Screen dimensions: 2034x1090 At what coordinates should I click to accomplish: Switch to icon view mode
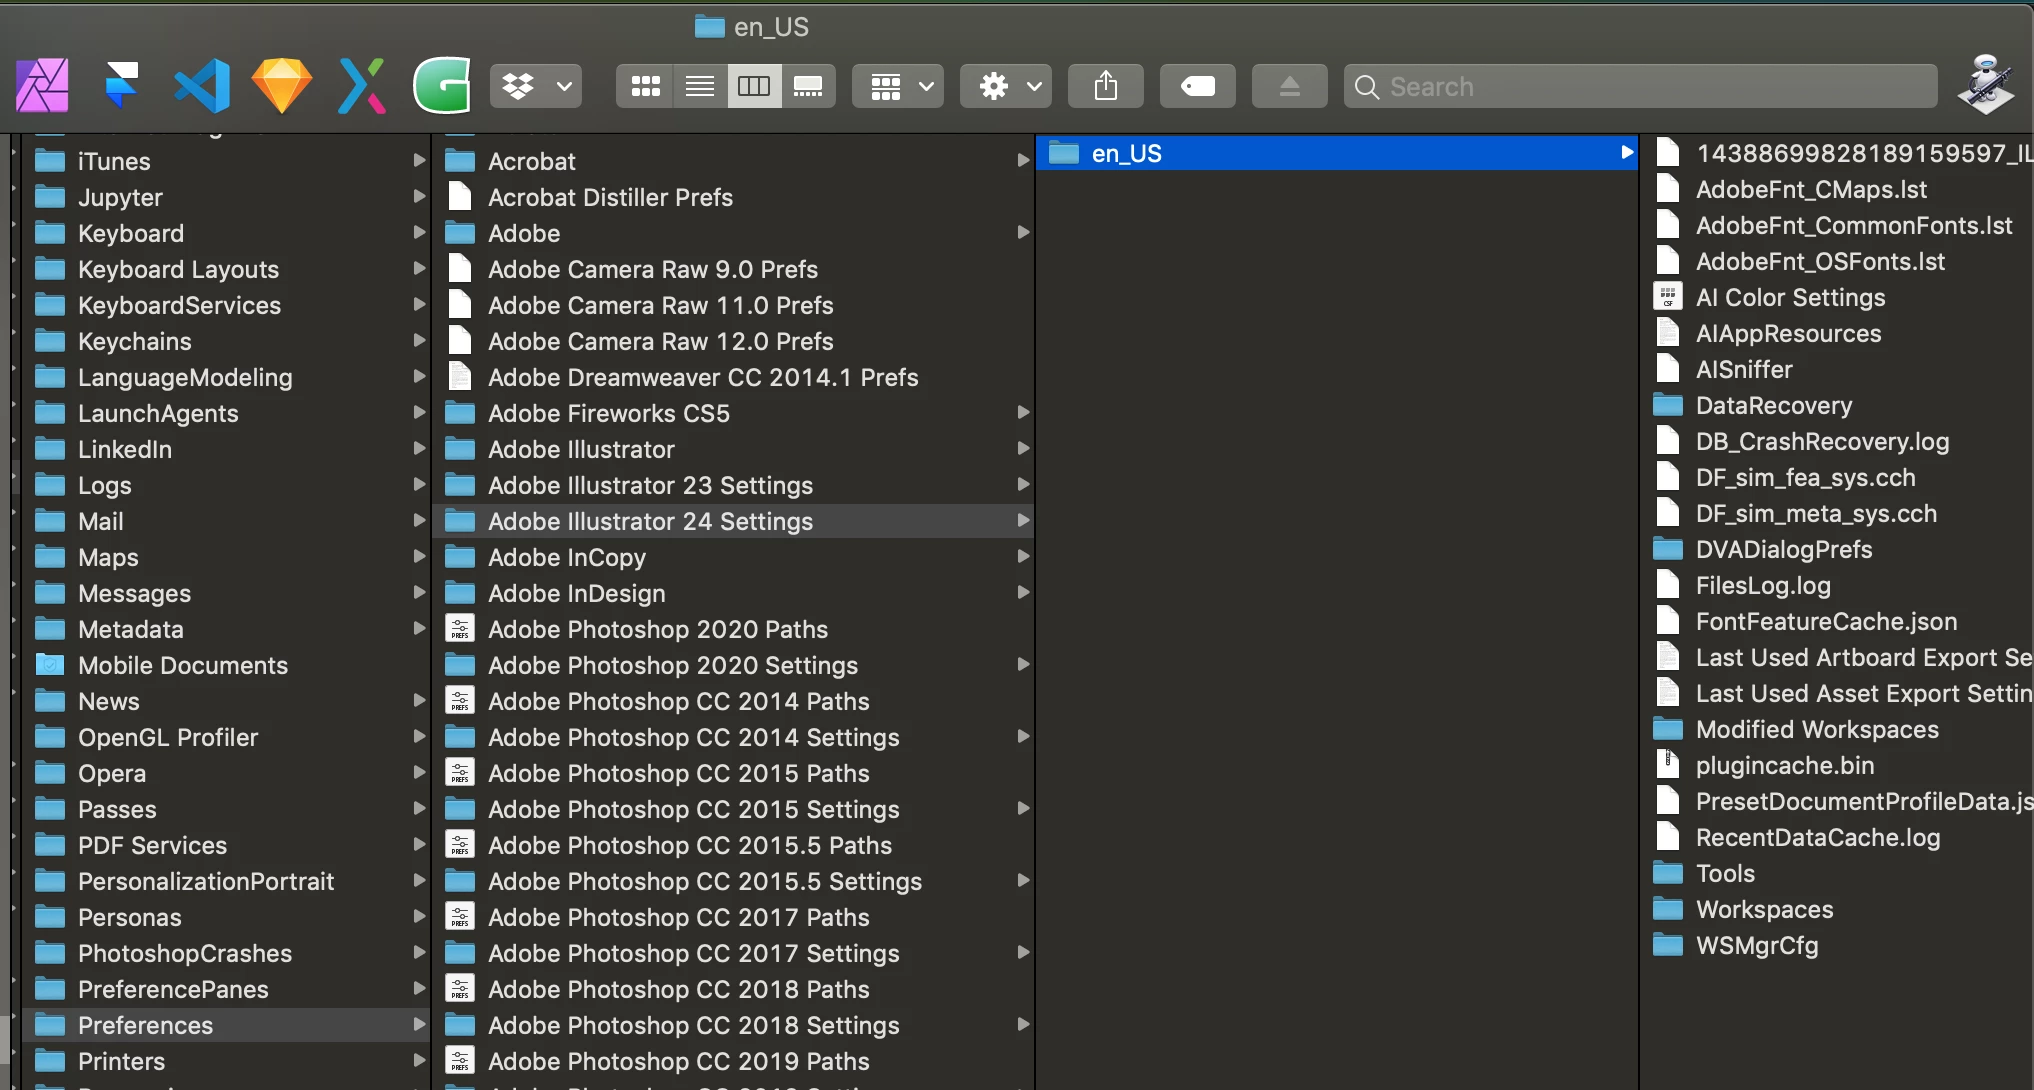coord(645,86)
